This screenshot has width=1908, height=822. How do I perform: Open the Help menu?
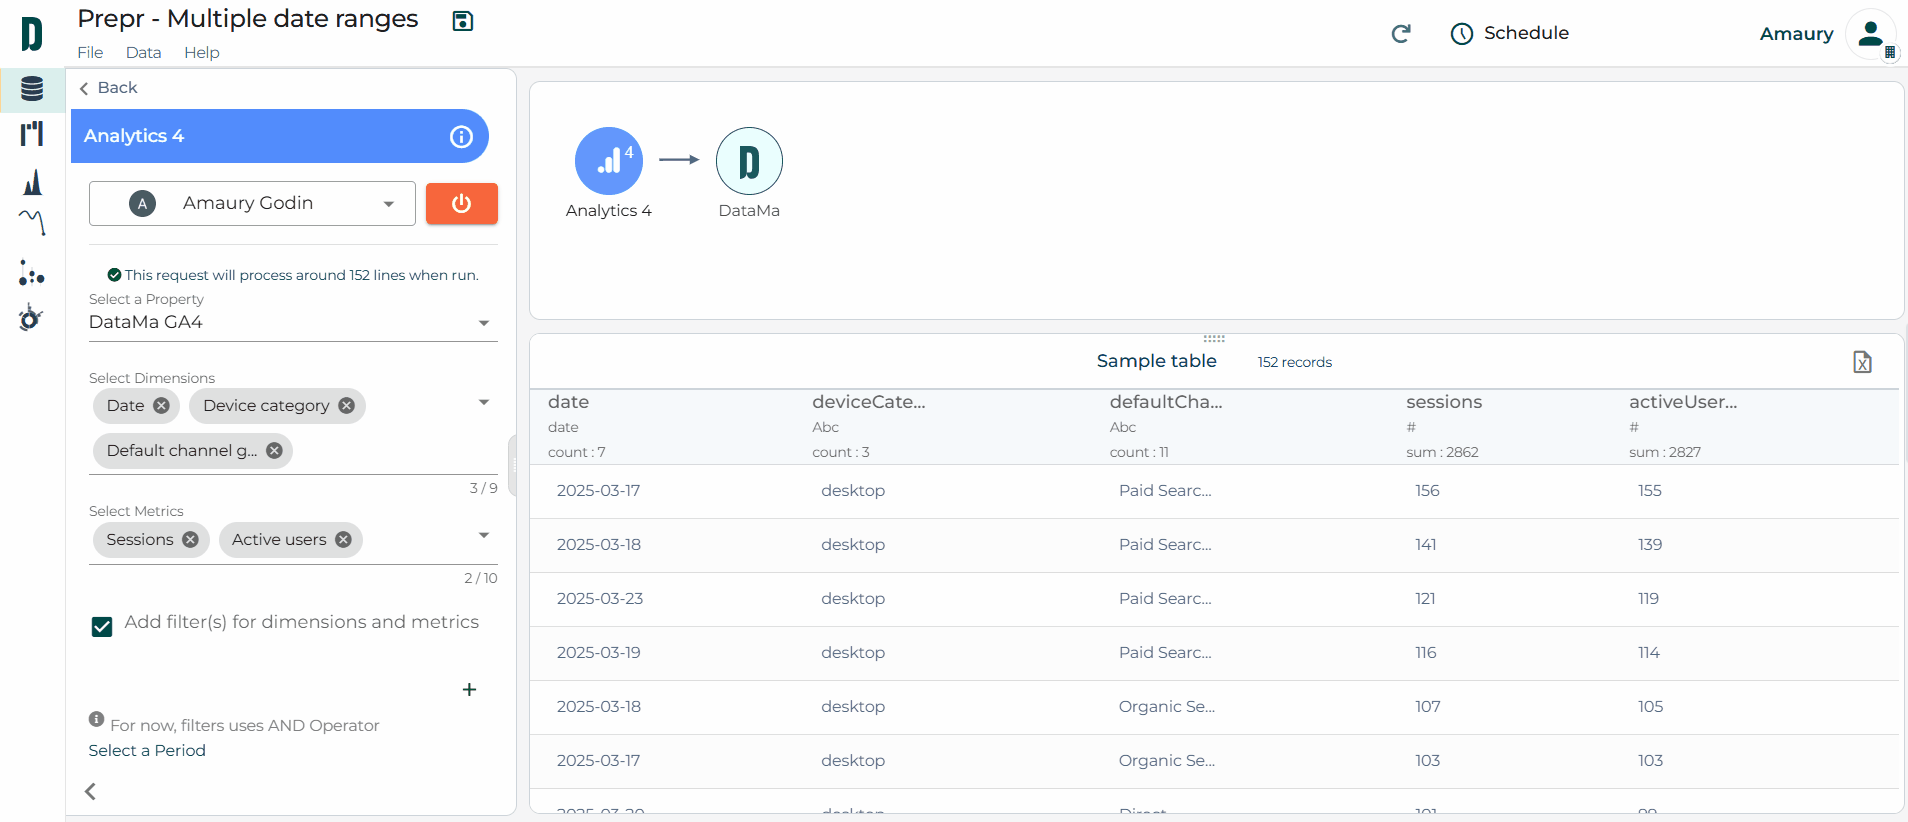pyautogui.click(x=201, y=53)
